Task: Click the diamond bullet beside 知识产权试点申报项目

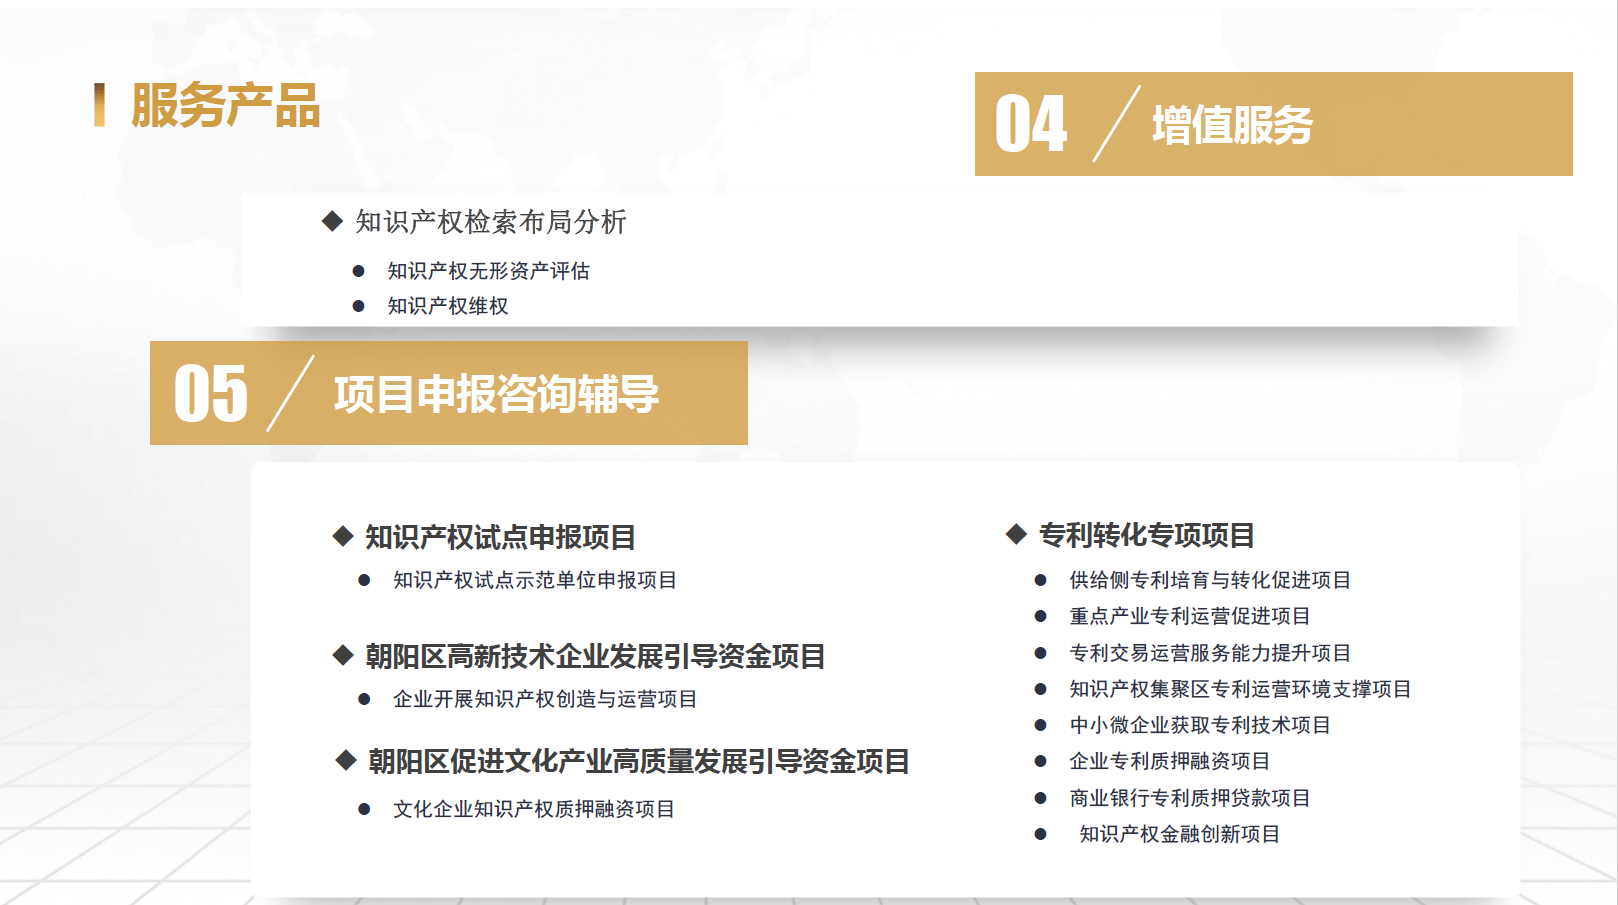Action: click(343, 537)
